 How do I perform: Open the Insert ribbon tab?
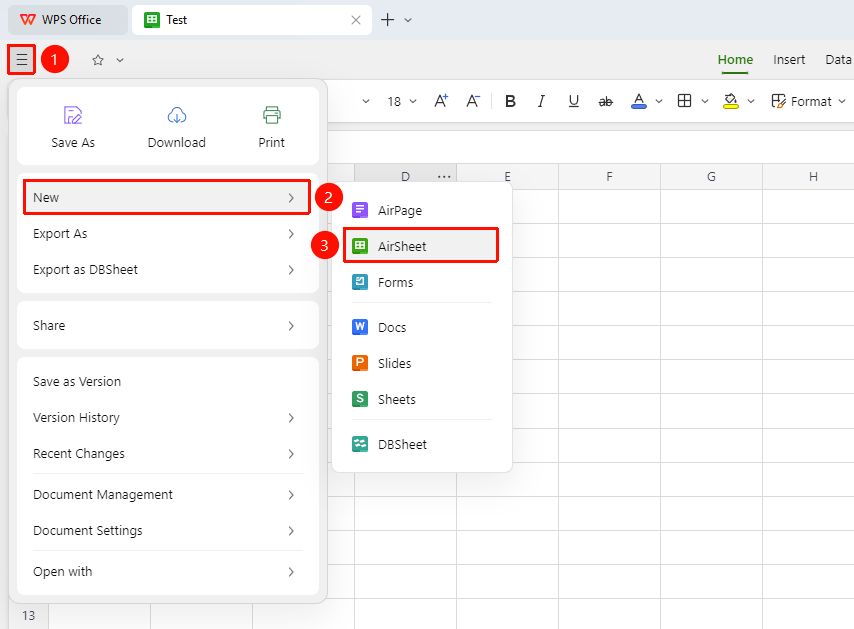coord(789,59)
